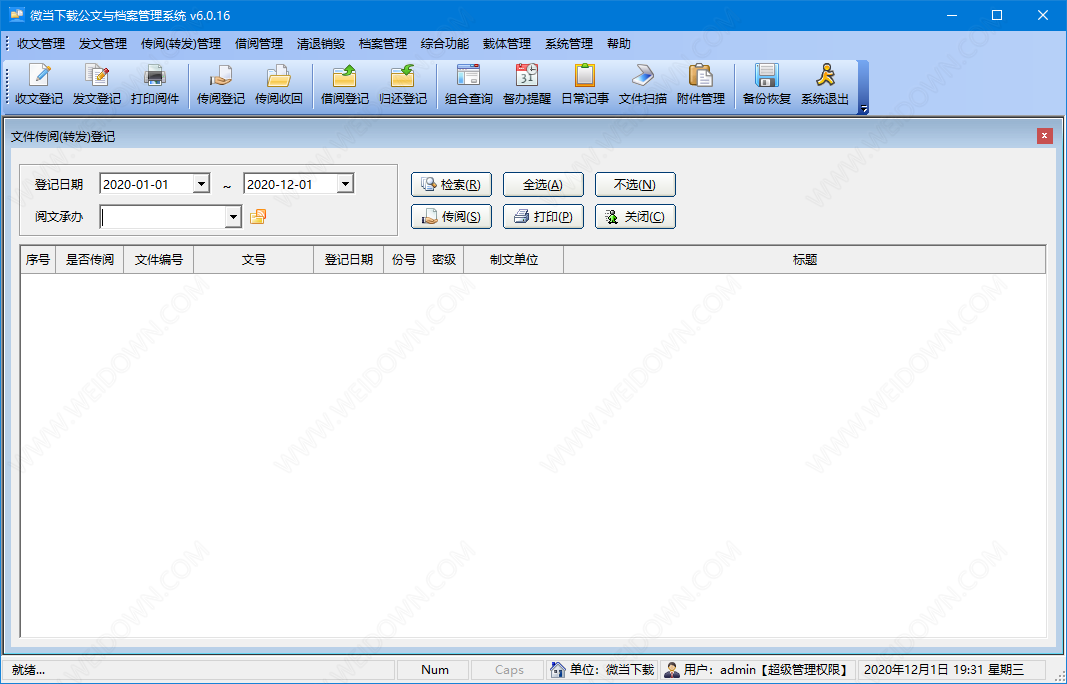Click the folder icon beside 阅文承办 field

coord(258,217)
